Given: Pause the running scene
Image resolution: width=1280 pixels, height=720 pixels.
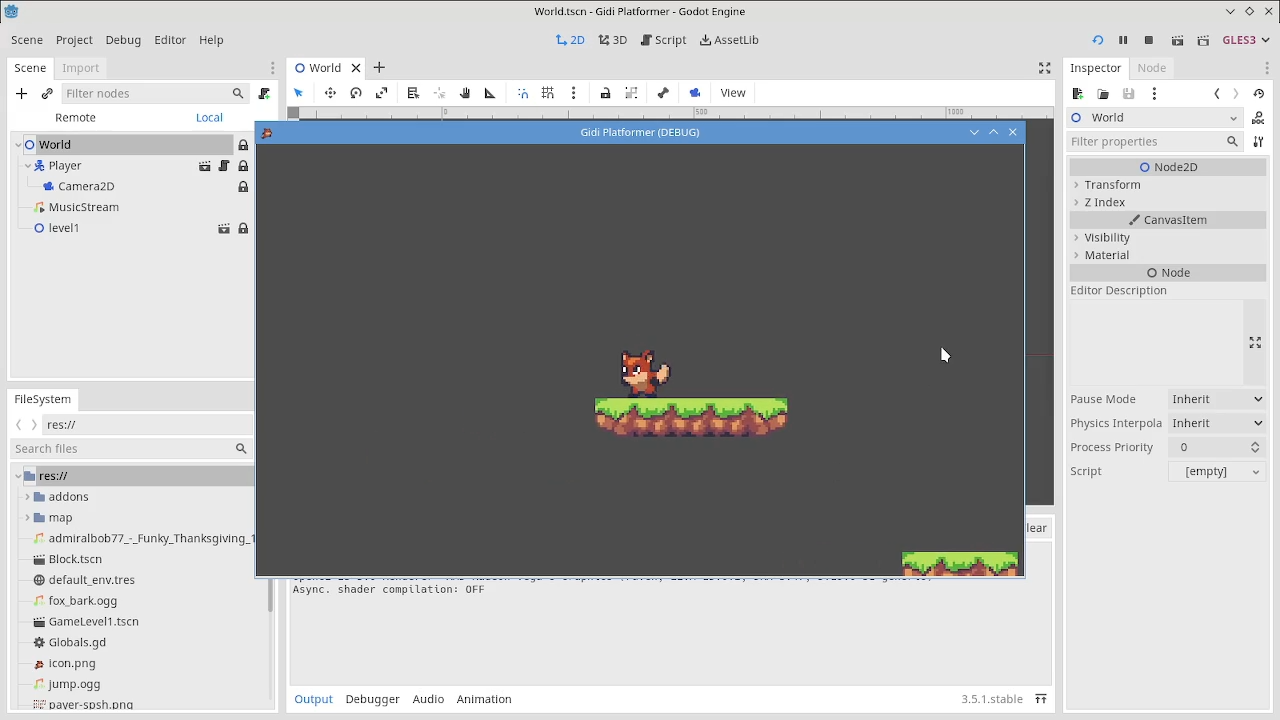Looking at the screenshot, I should (1123, 40).
